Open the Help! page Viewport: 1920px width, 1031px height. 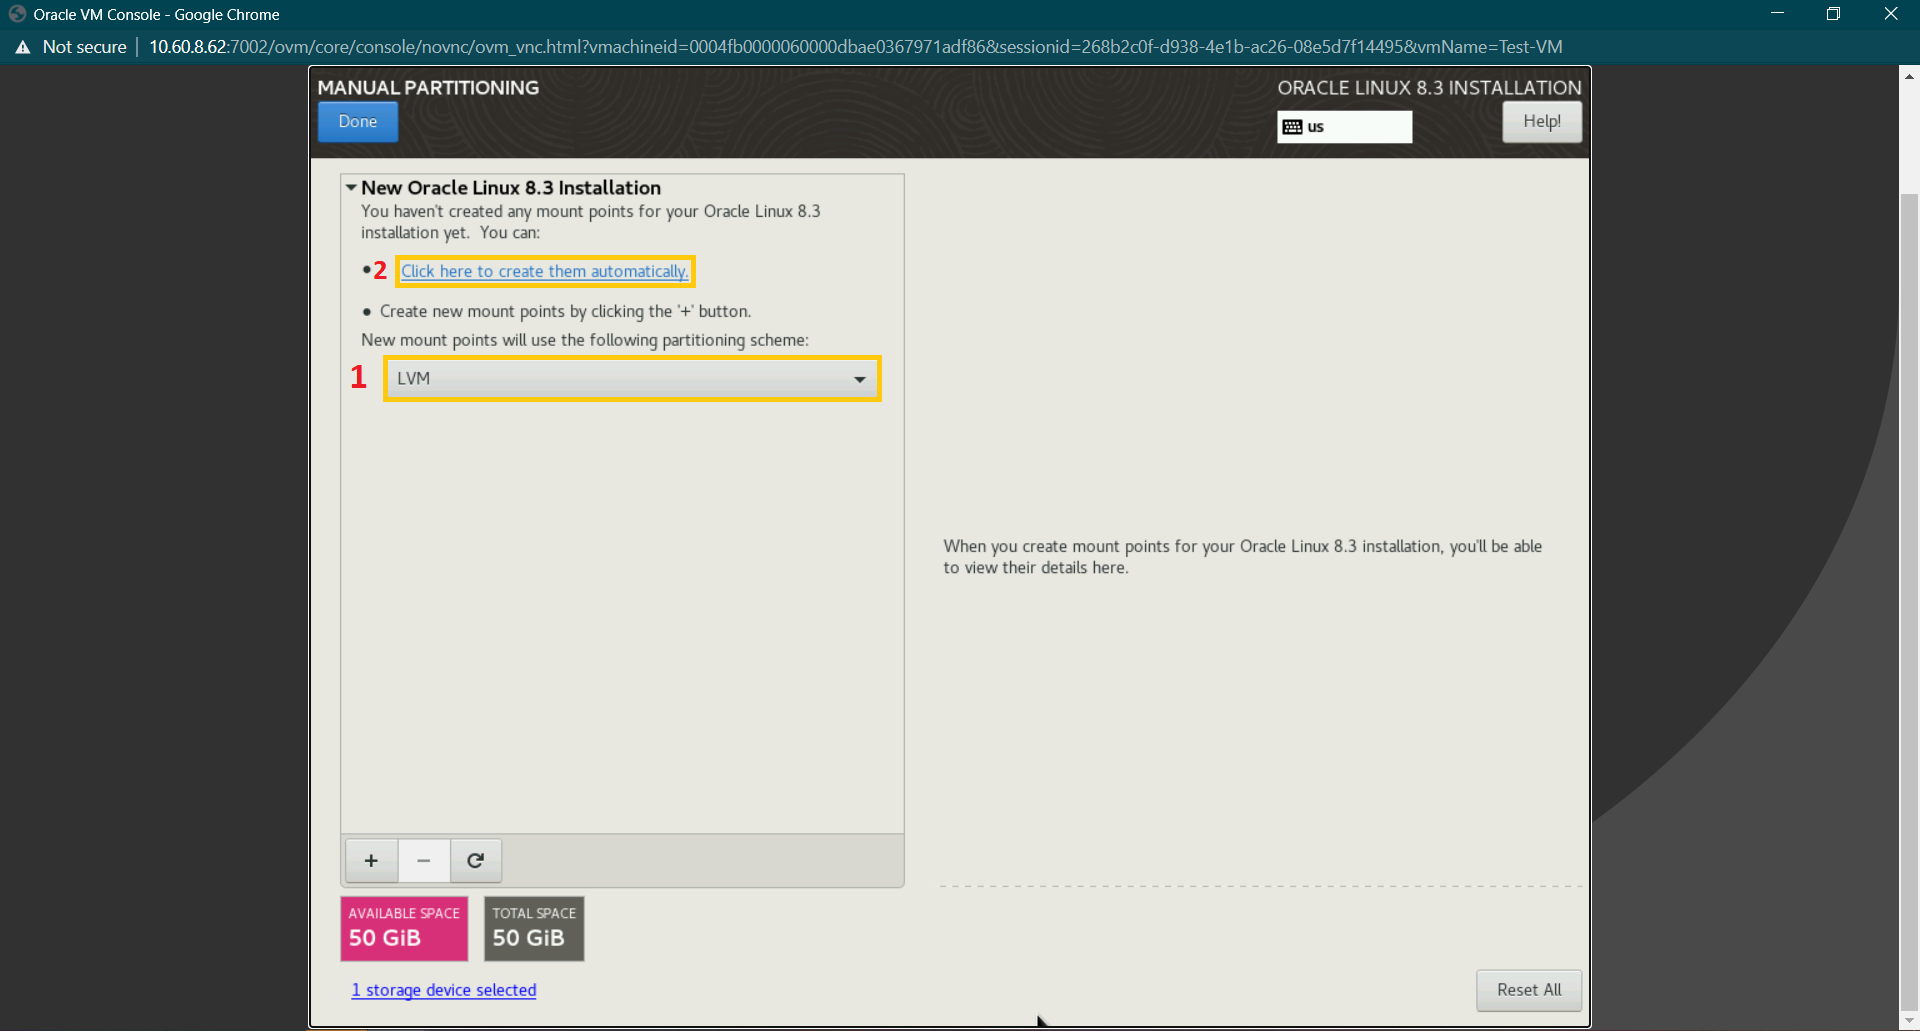(1541, 122)
